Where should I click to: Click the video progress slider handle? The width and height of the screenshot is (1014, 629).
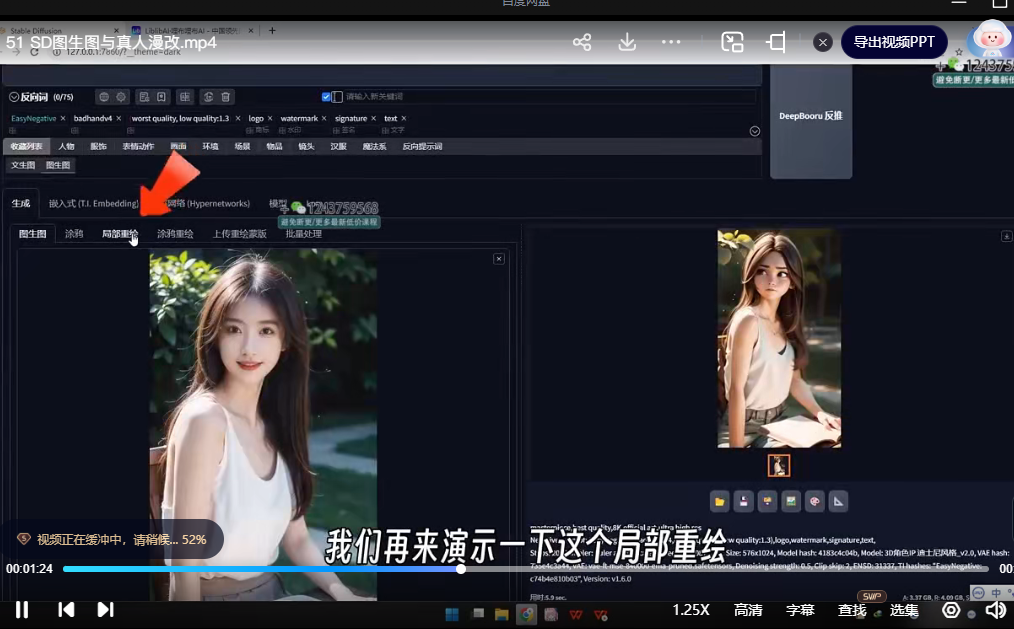[460, 569]
